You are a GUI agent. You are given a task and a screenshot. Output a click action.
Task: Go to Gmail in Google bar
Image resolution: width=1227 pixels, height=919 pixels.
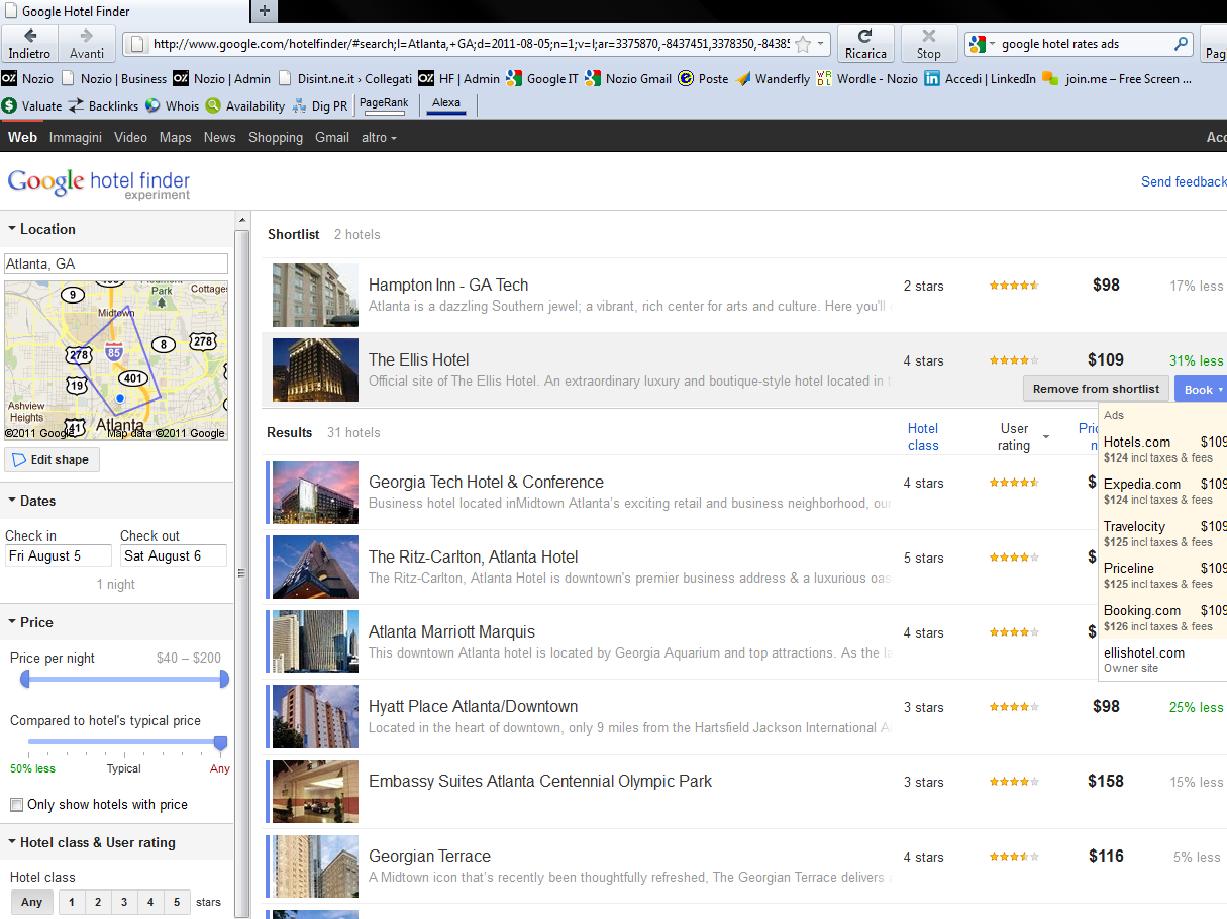coord(331,137)
